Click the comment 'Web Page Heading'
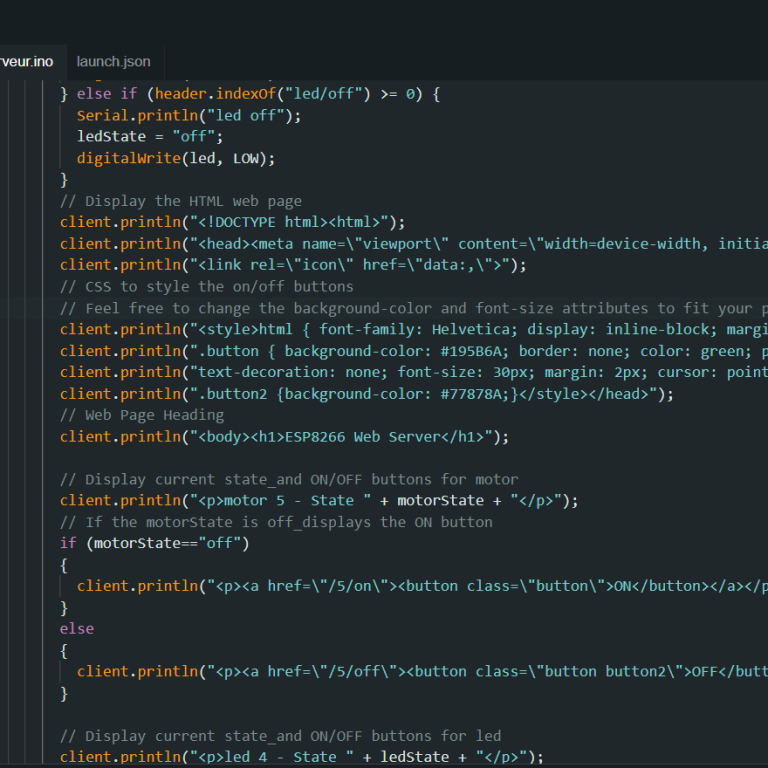Viewport: 768px width, 768px height. pyautogui.click(x=142, y=415)
